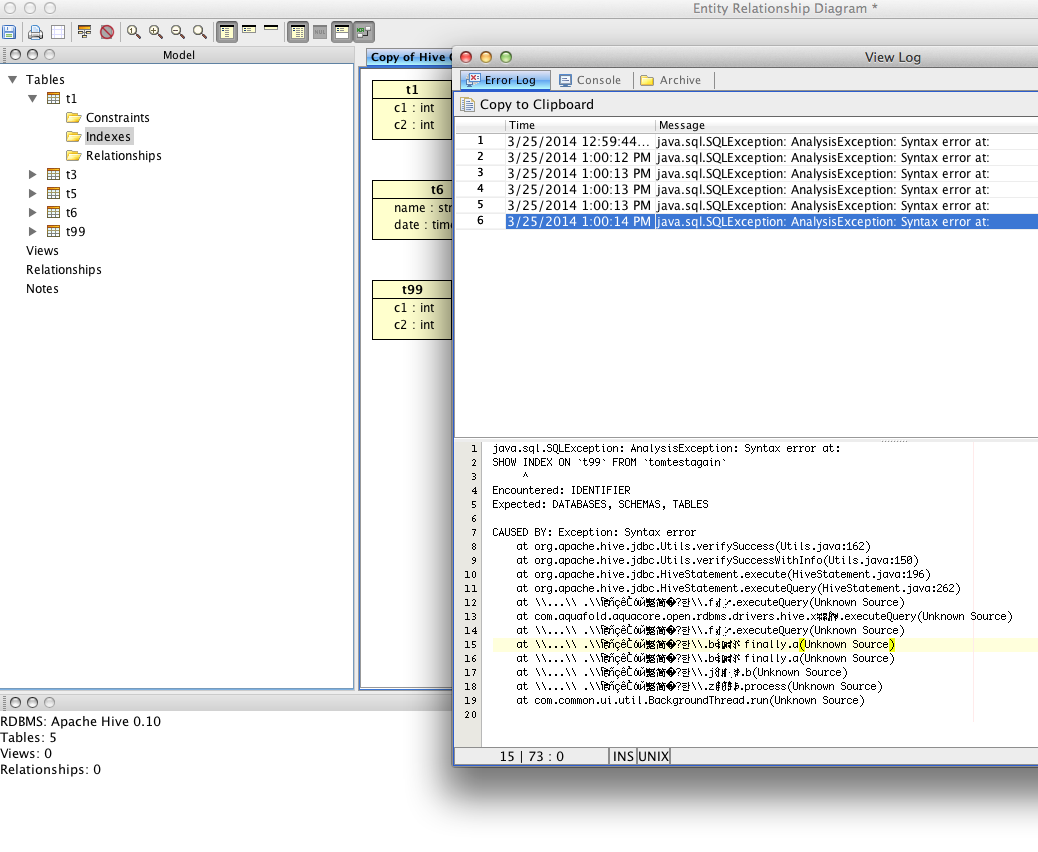The width and height of the screenshot is (1038, 852).
Task: Open the Copy of Hive diagram tab
Action: (409, 58)
